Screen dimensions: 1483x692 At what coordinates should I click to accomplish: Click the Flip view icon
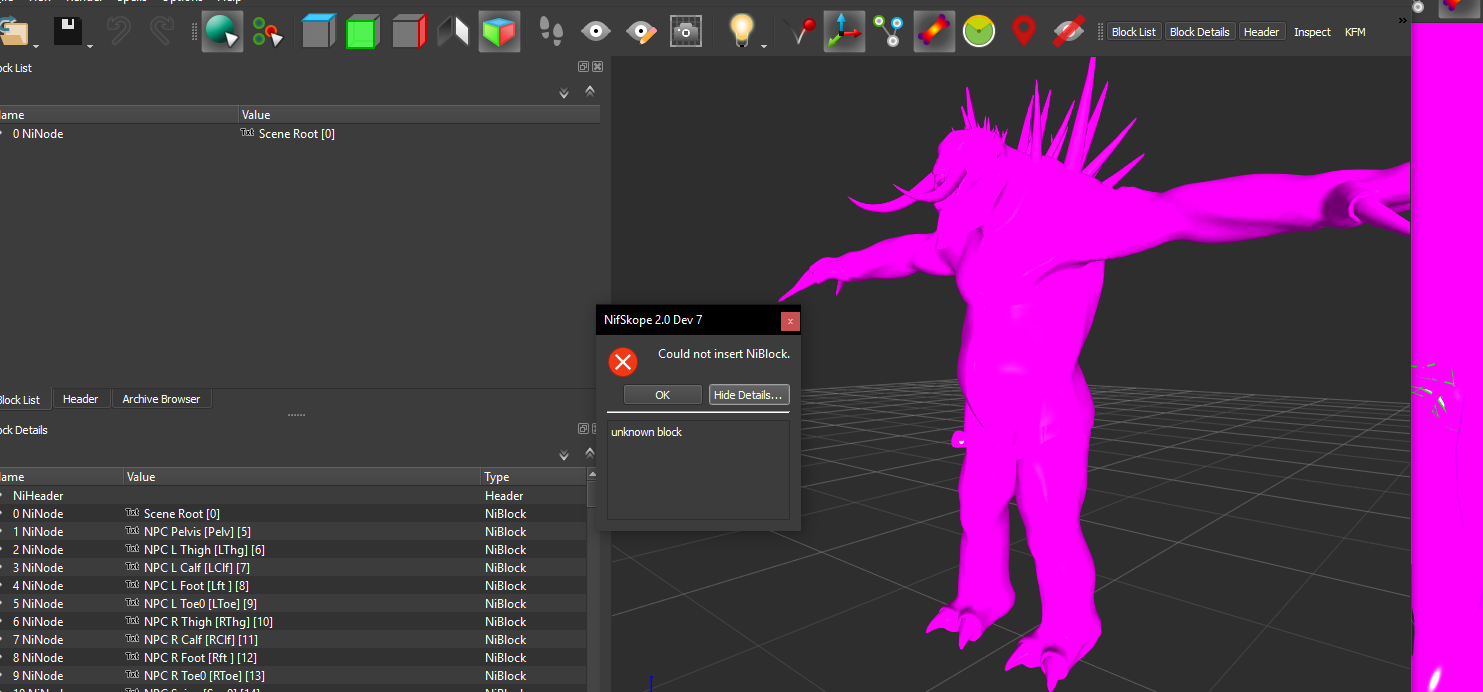point(453,32)
